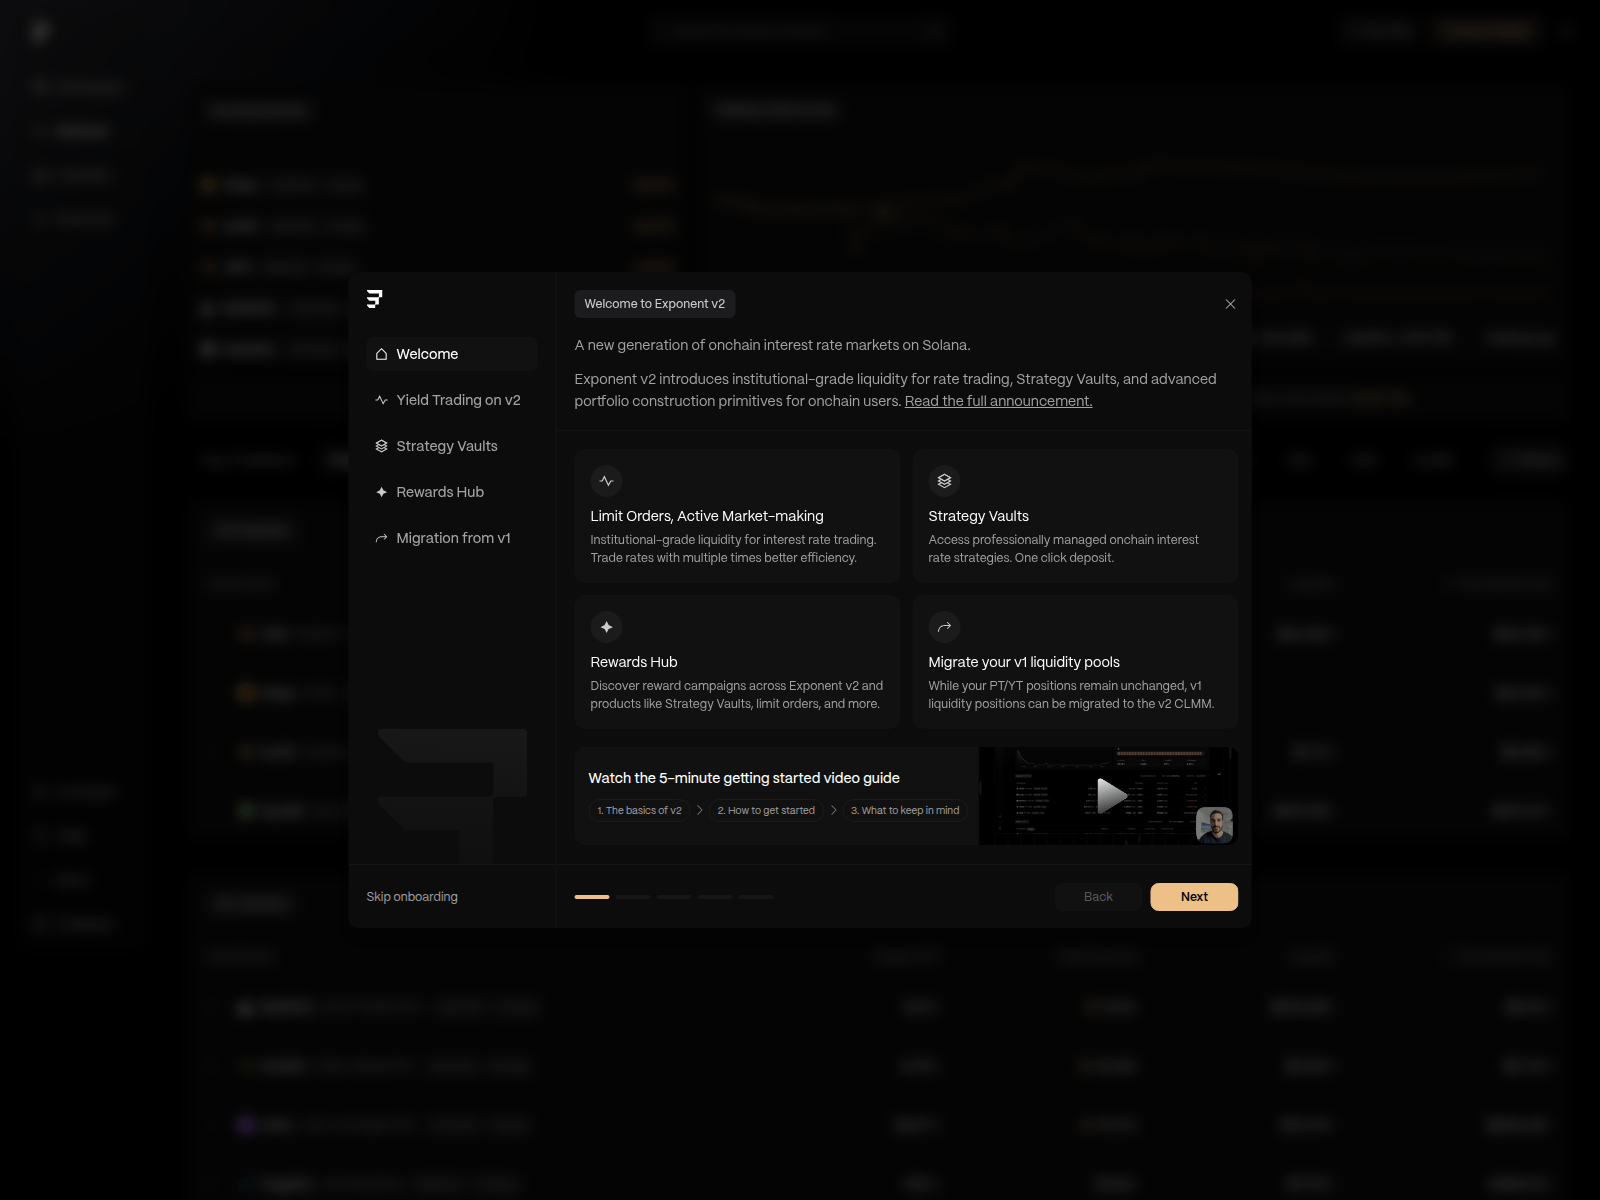
Task: Click the Next button
Action: [x=1194, y=897]
